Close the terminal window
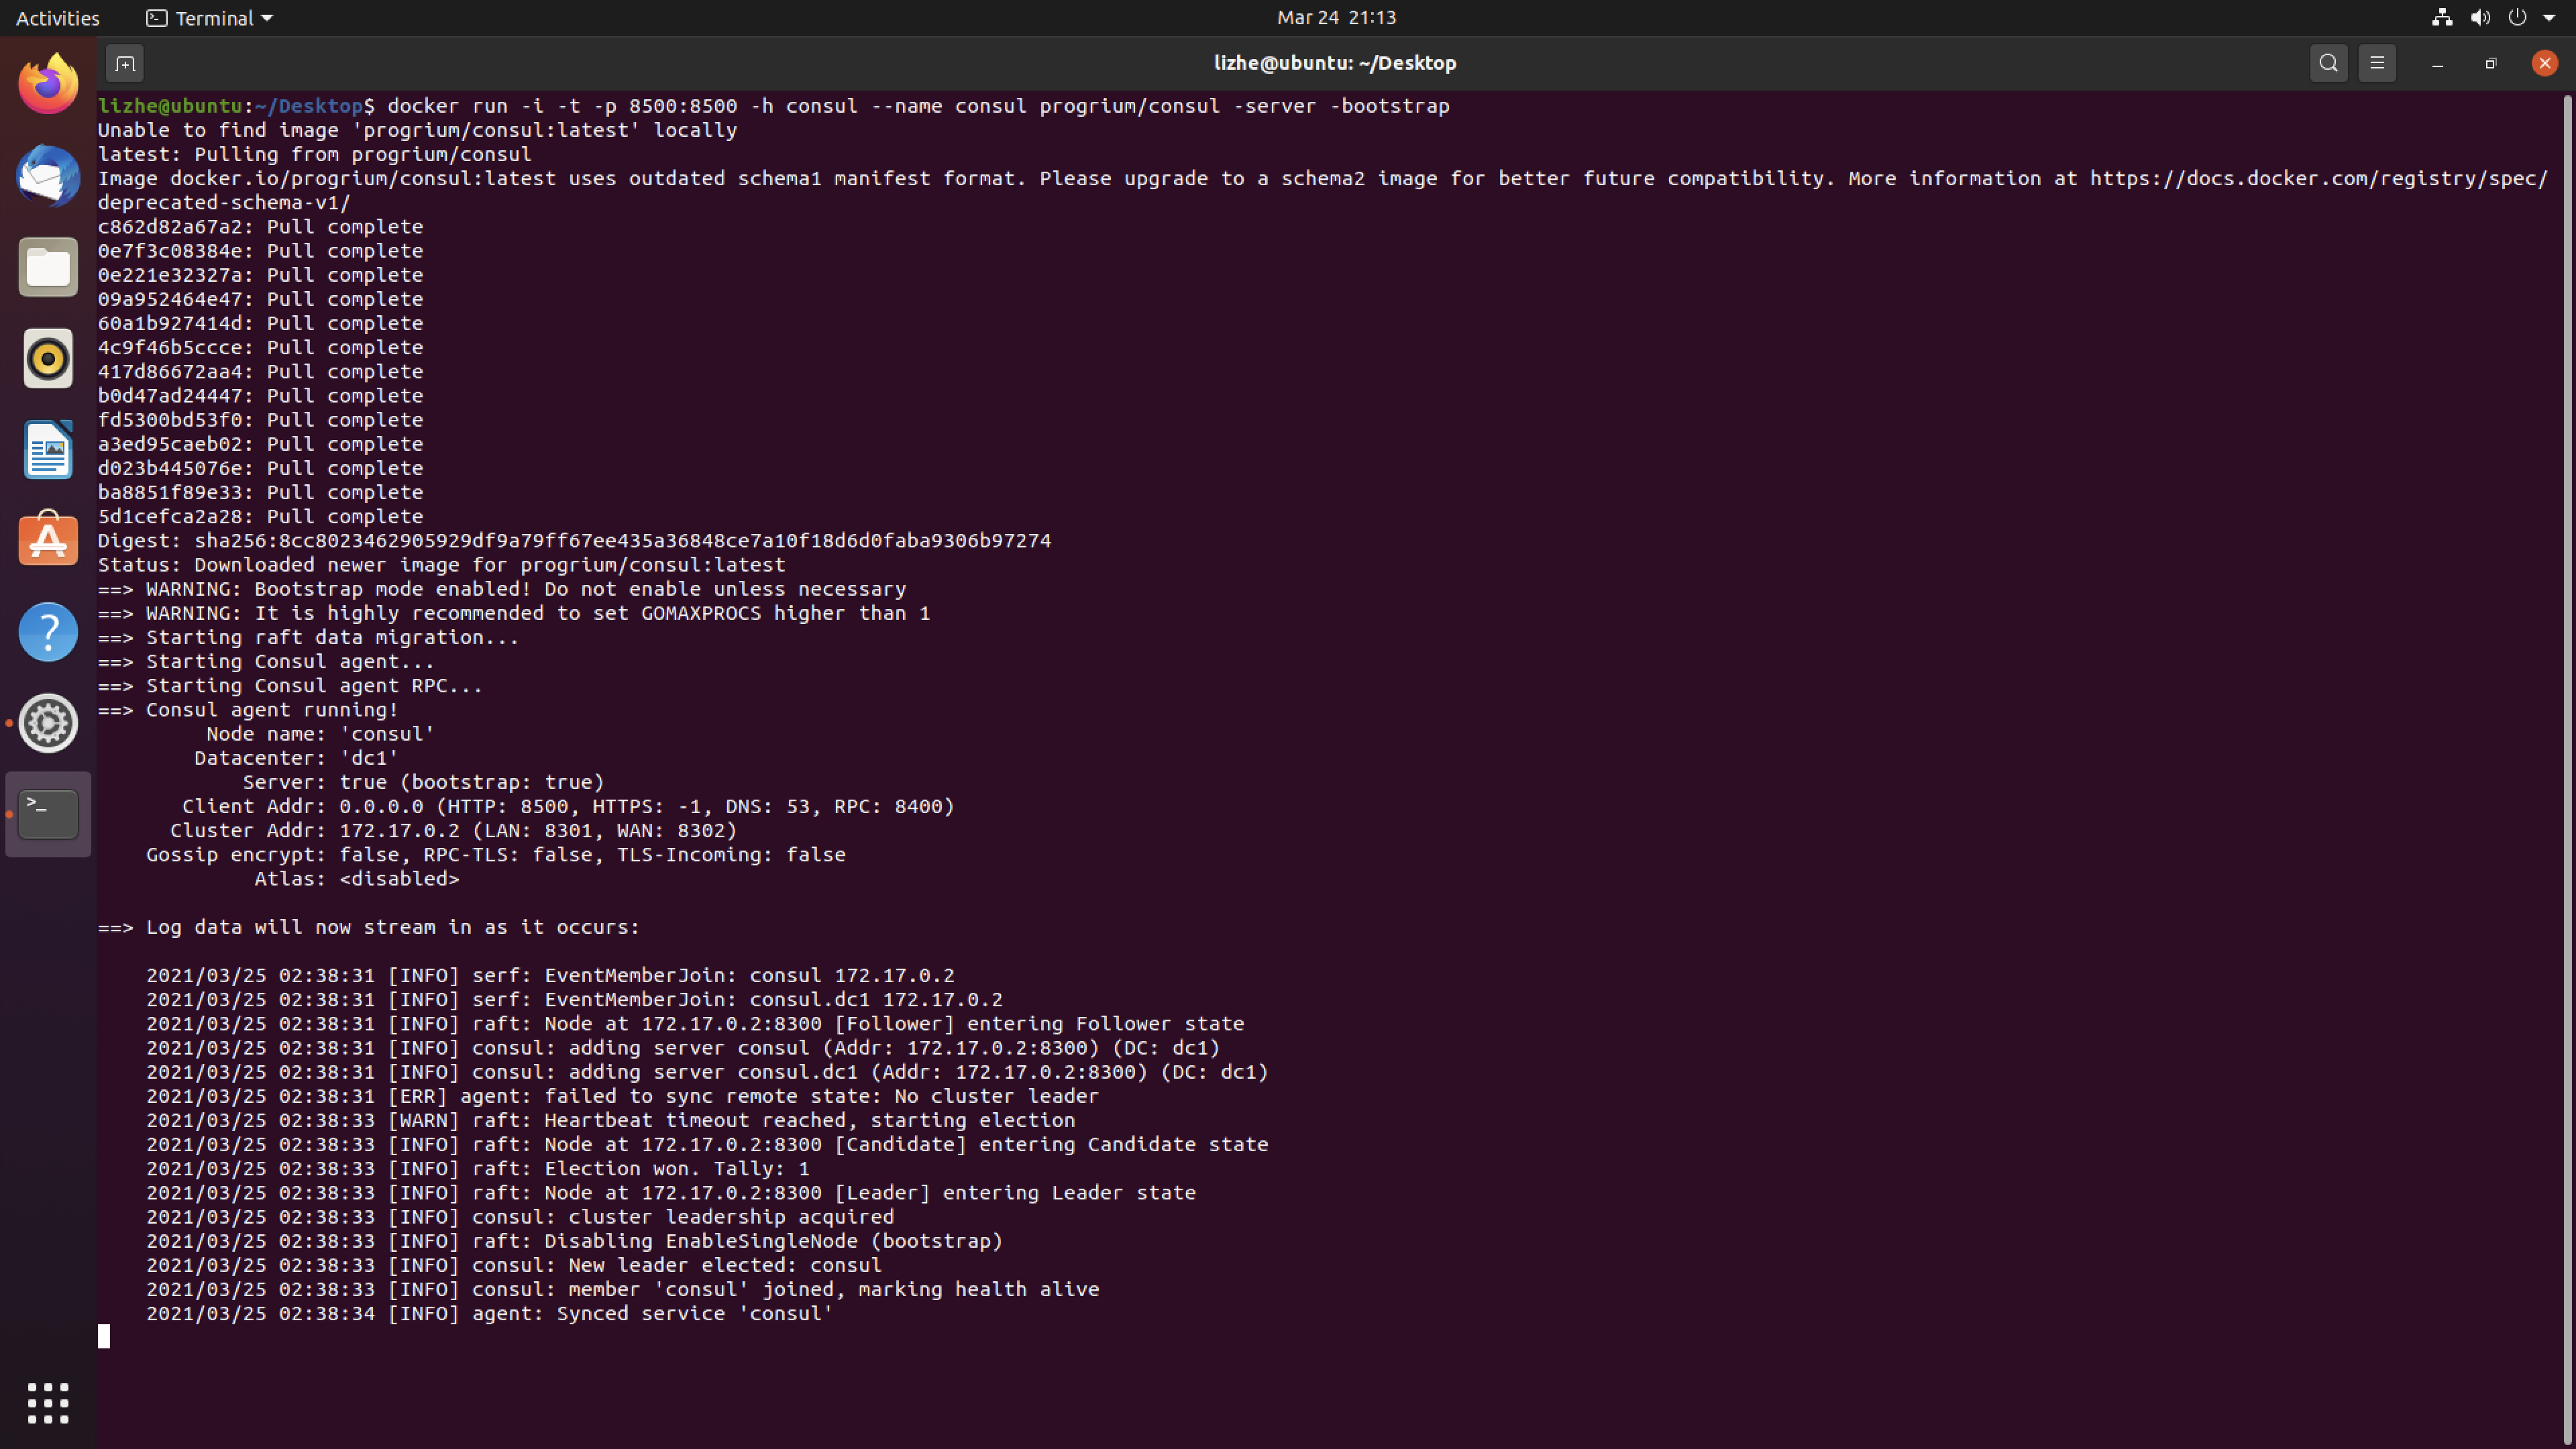 click(2545, 63)
